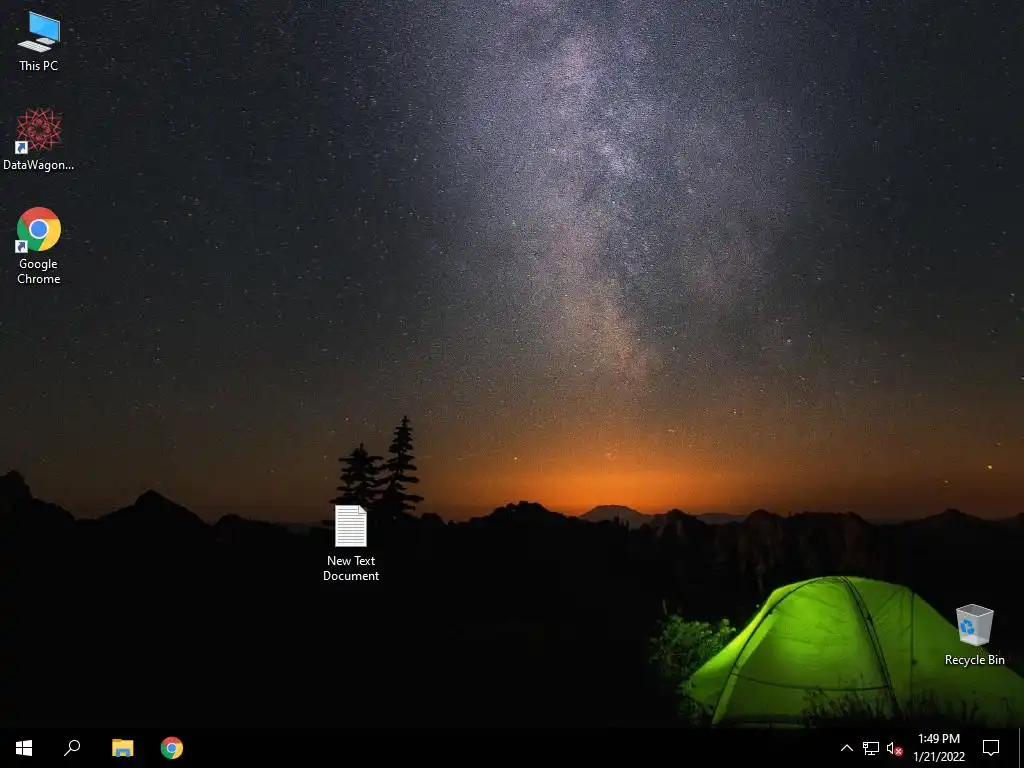Screen dimensions: 1024x768
Task: Open taskbar search magnifier
Action: (x=72, y=748)
